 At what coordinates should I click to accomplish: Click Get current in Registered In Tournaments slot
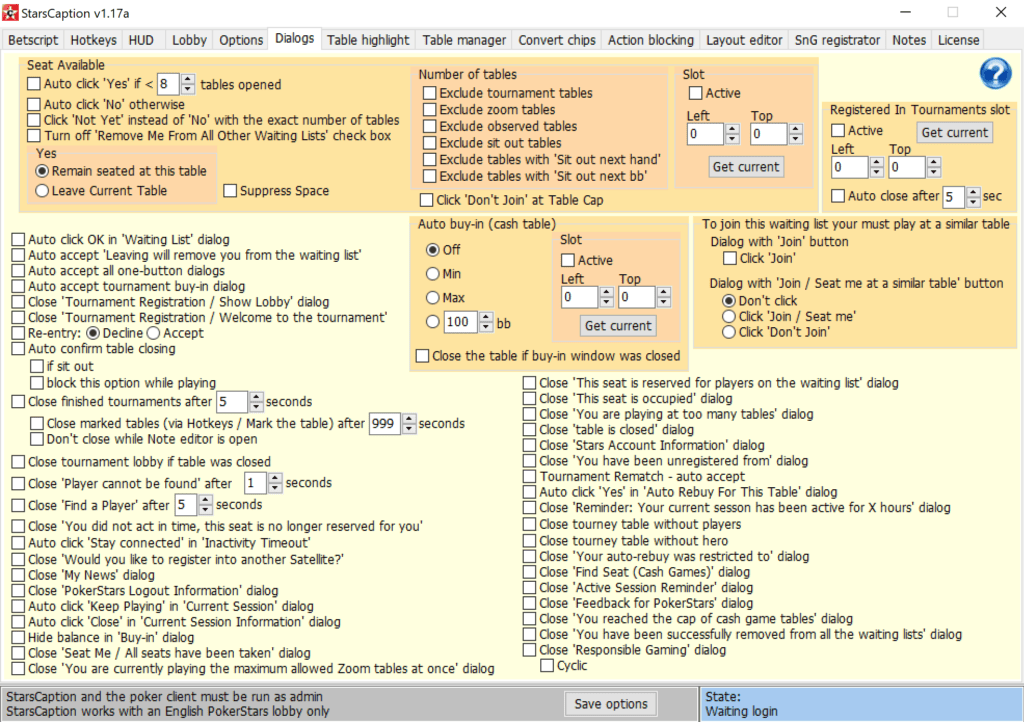tap(955, 133)
